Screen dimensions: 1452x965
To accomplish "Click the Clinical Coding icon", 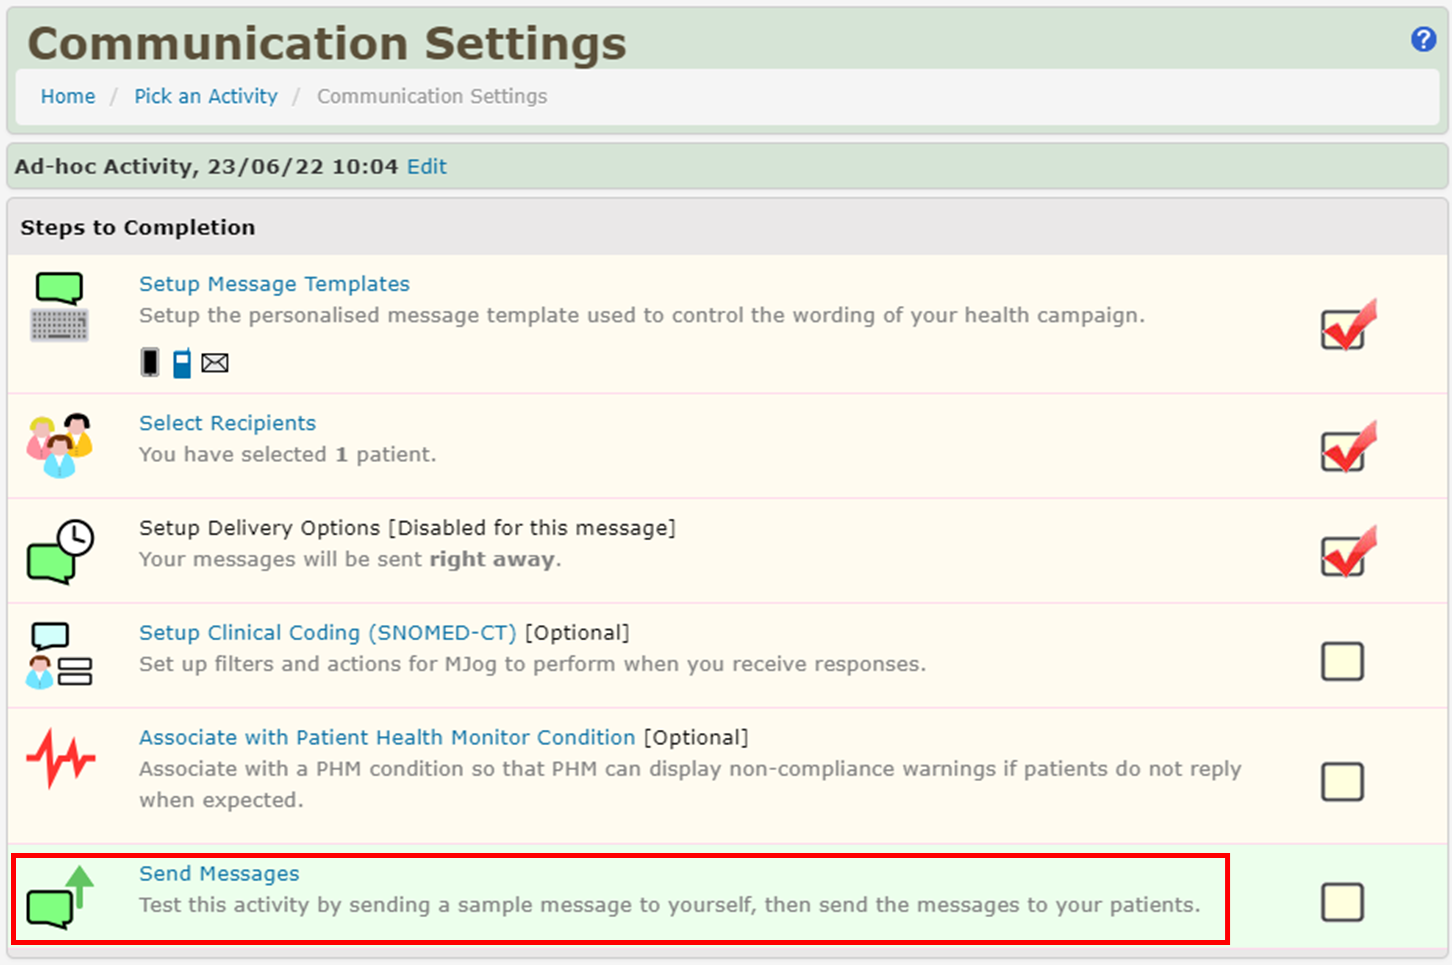I will click(59, 656).
